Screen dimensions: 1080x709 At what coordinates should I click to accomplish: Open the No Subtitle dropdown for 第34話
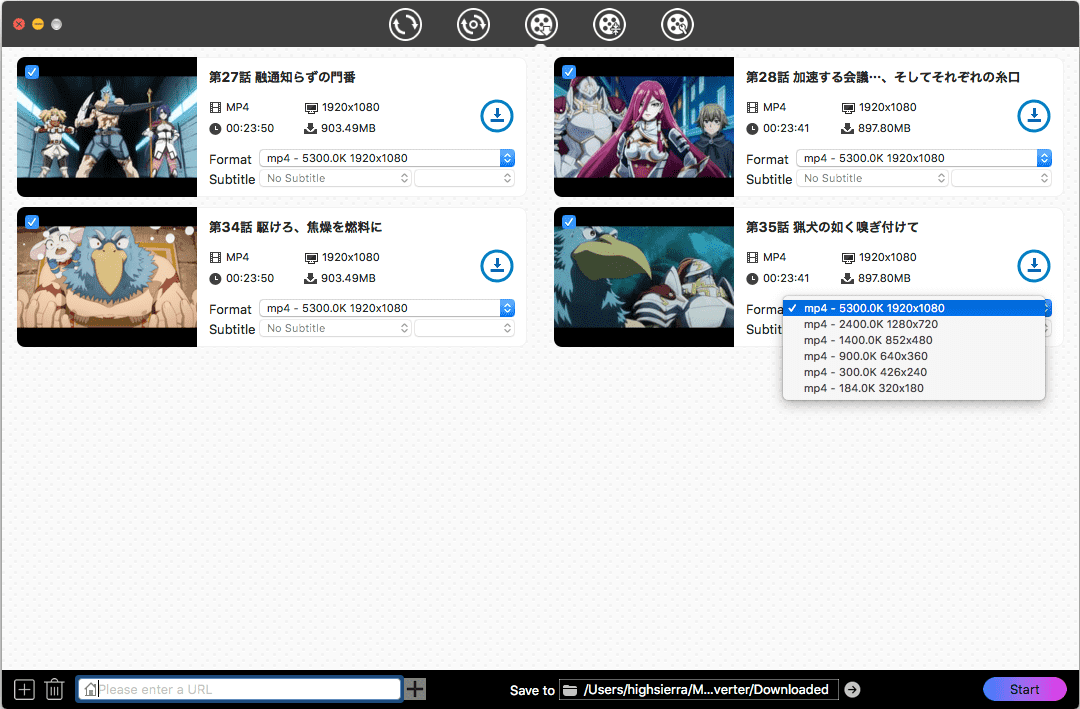click(x=335, y=328)
